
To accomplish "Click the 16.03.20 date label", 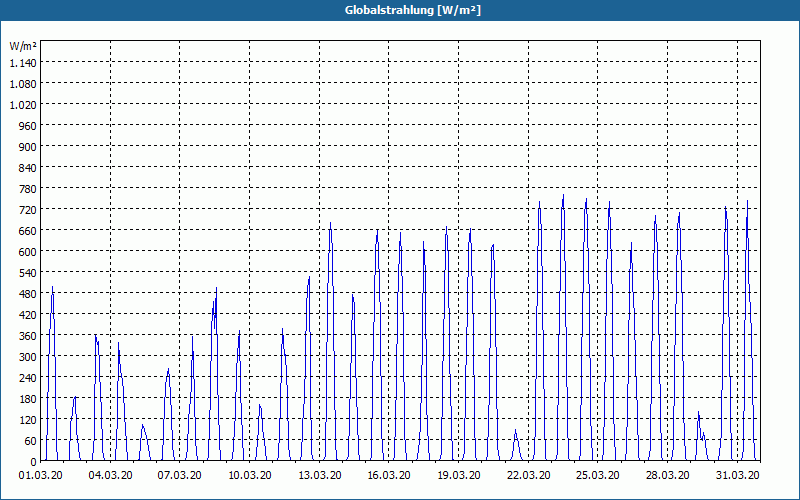I will (389, 476).
